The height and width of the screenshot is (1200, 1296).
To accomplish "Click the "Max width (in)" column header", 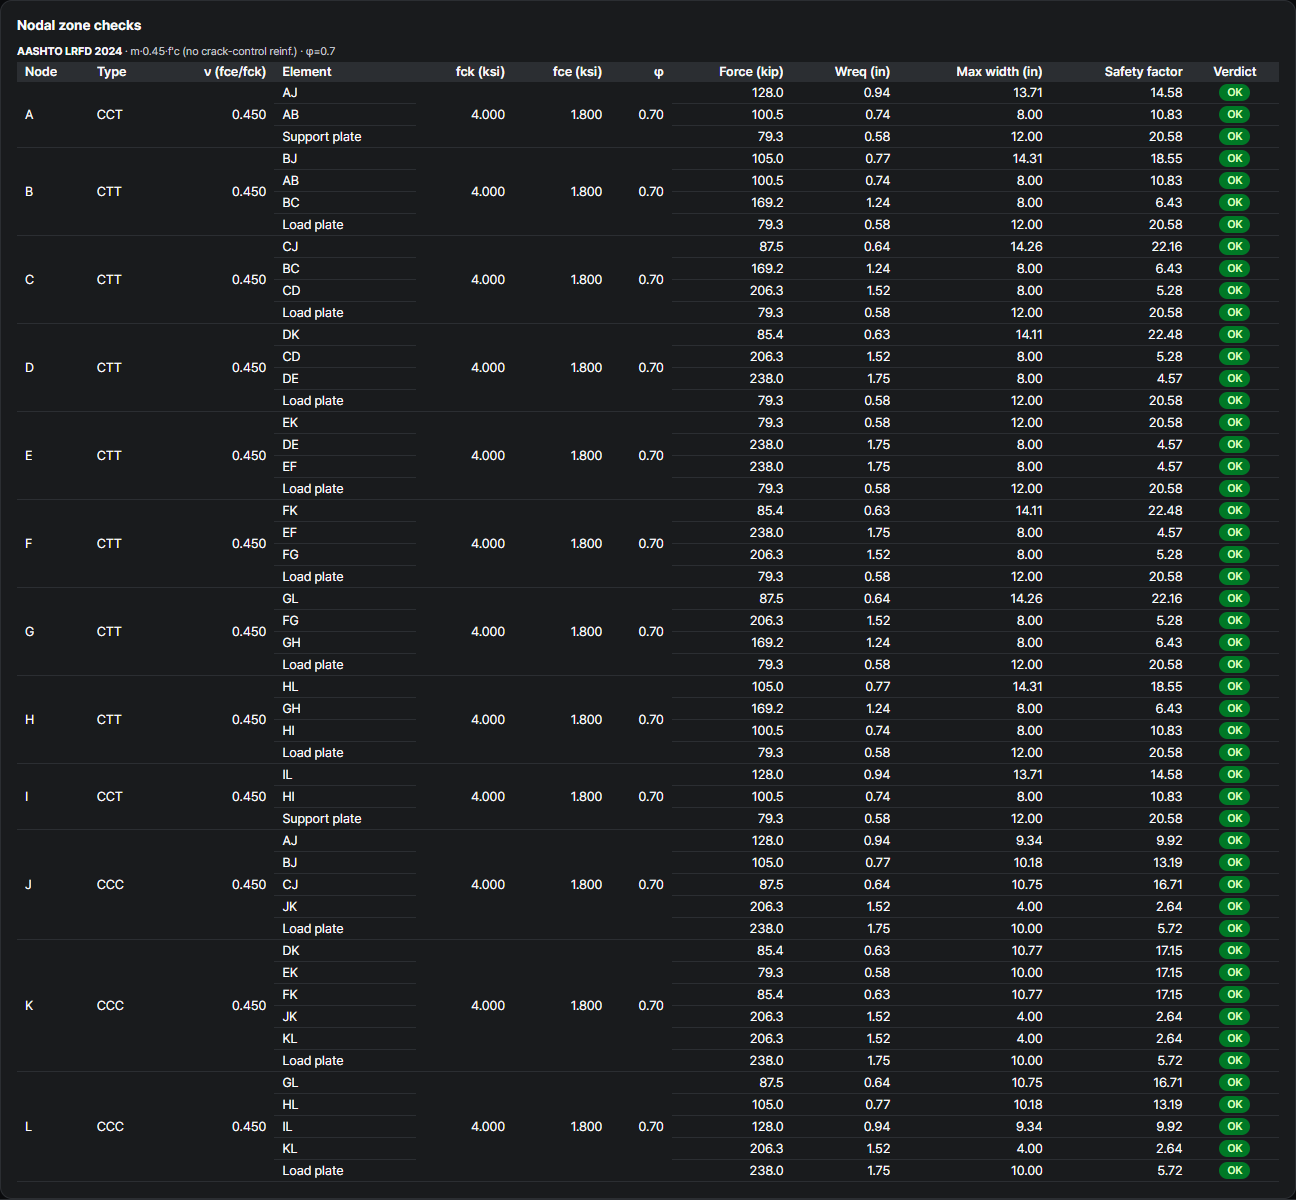I will tap(999, 72).
